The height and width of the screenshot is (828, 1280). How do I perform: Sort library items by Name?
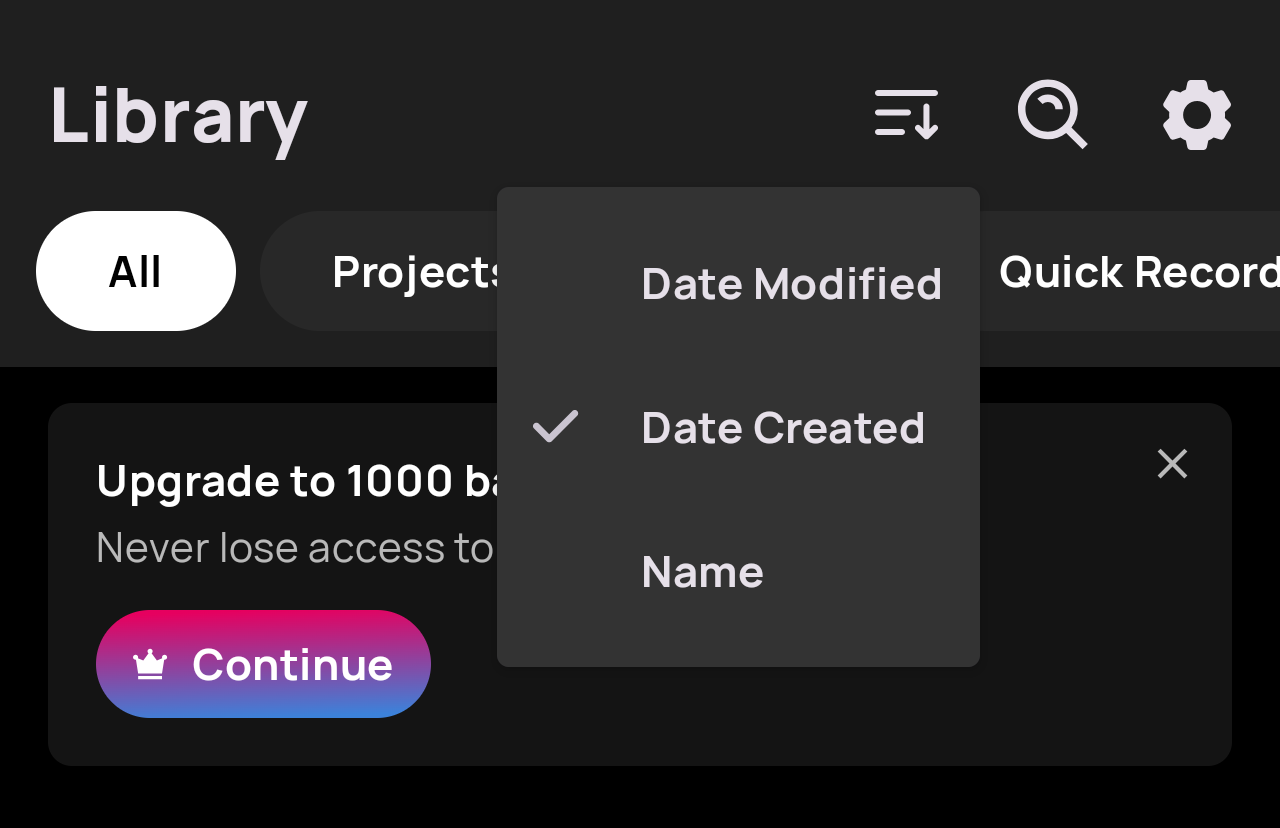coord(702,572)
